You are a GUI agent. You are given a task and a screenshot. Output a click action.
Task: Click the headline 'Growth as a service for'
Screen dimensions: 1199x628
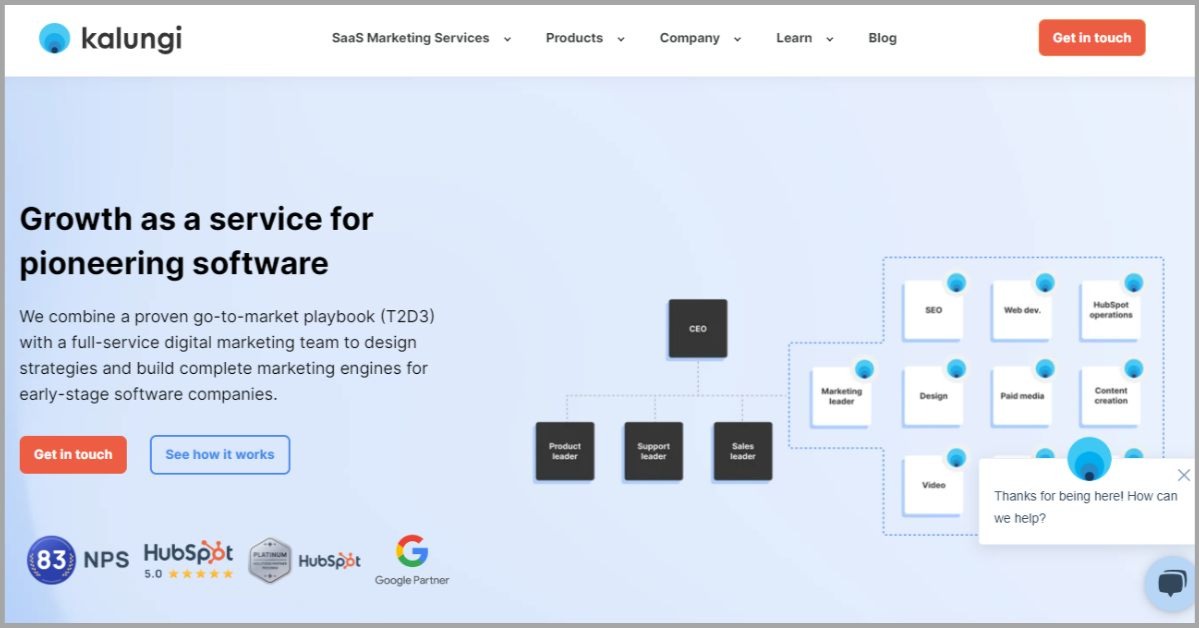[x=197, y=219]
